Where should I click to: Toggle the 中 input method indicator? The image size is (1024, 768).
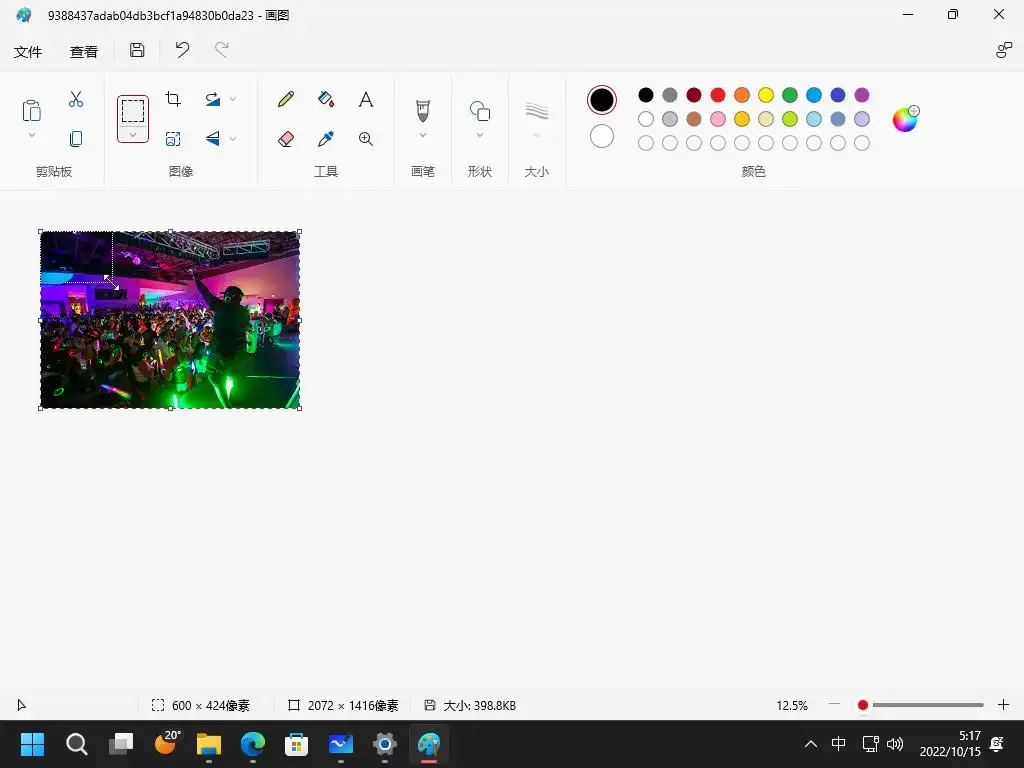(x=839, y=744)
